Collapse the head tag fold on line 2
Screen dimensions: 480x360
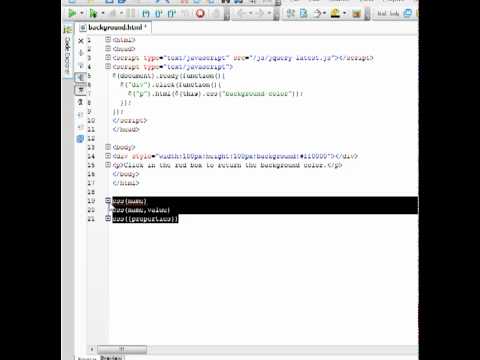pos(108,48)
